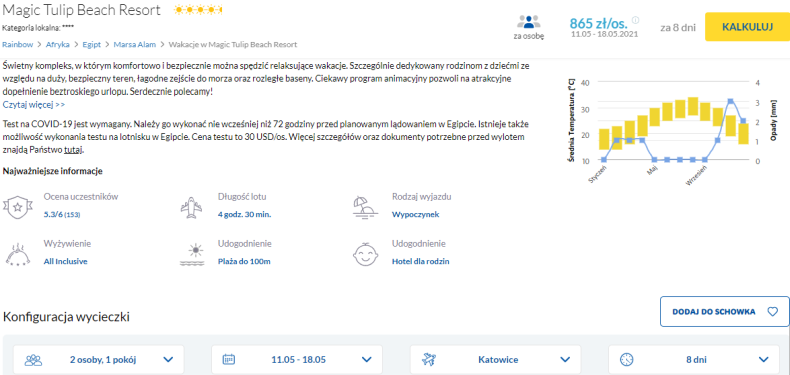790x375 pixels.
Task: Expand the 8 dni duration dropdown
Action: [694, 360]
